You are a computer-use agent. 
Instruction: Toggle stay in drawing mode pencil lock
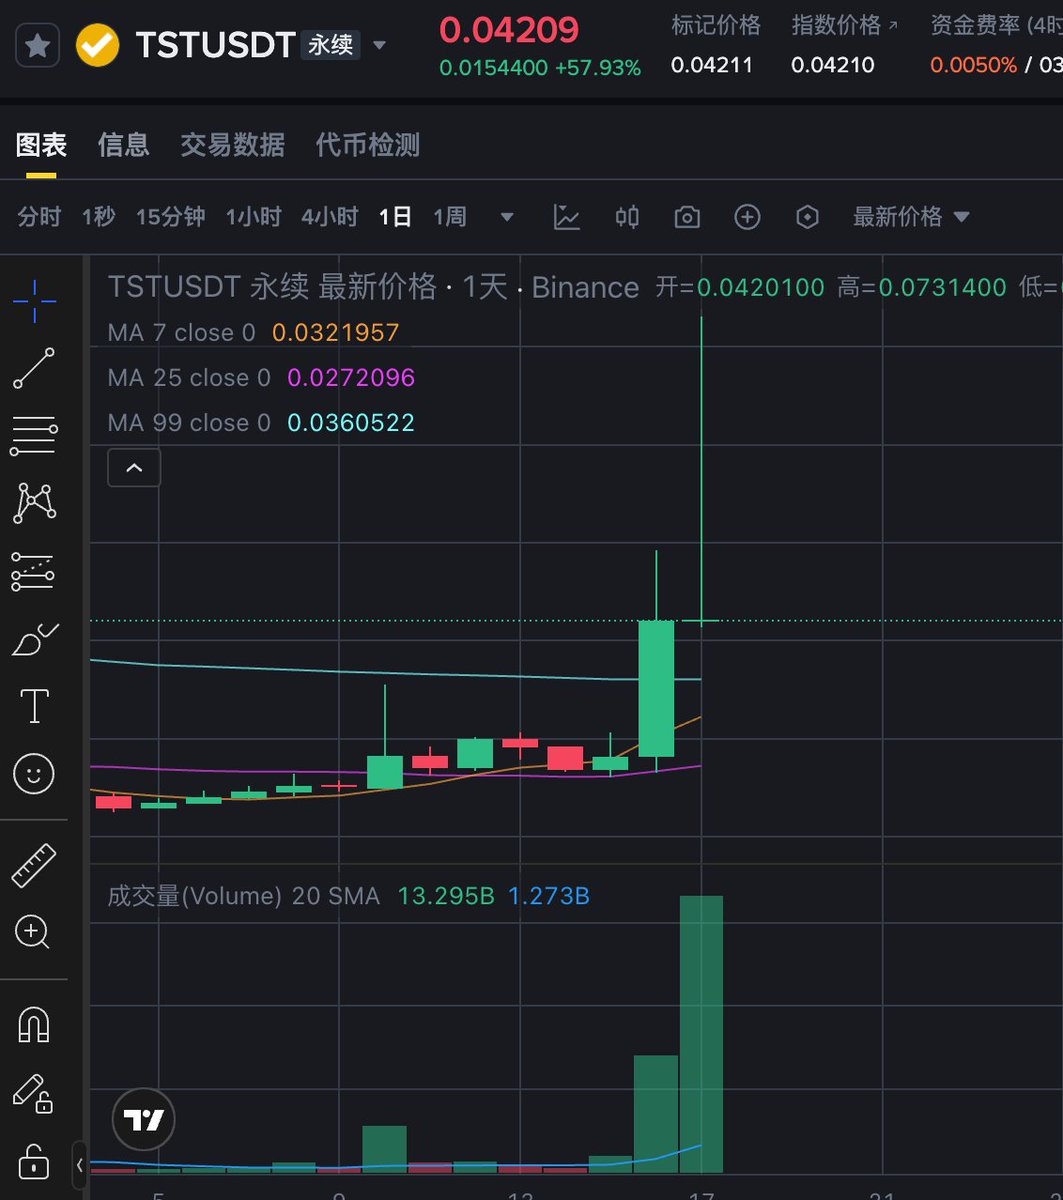[32, 1093]
